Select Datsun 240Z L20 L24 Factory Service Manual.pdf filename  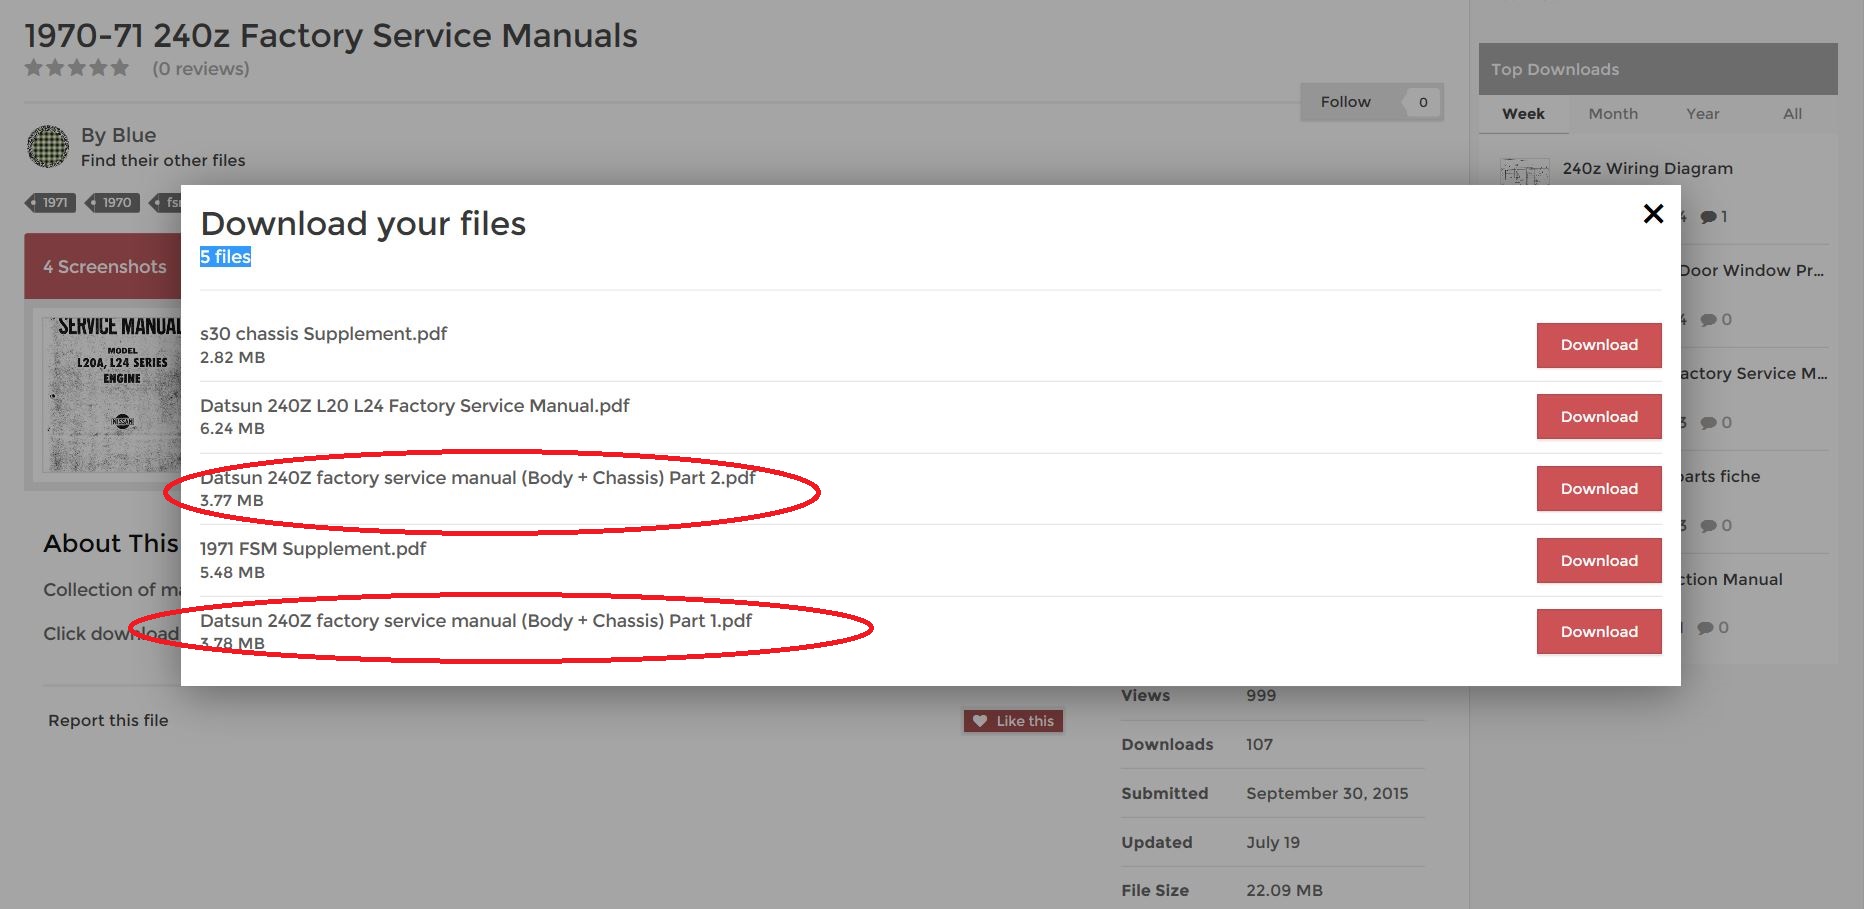tap(415, 406)
